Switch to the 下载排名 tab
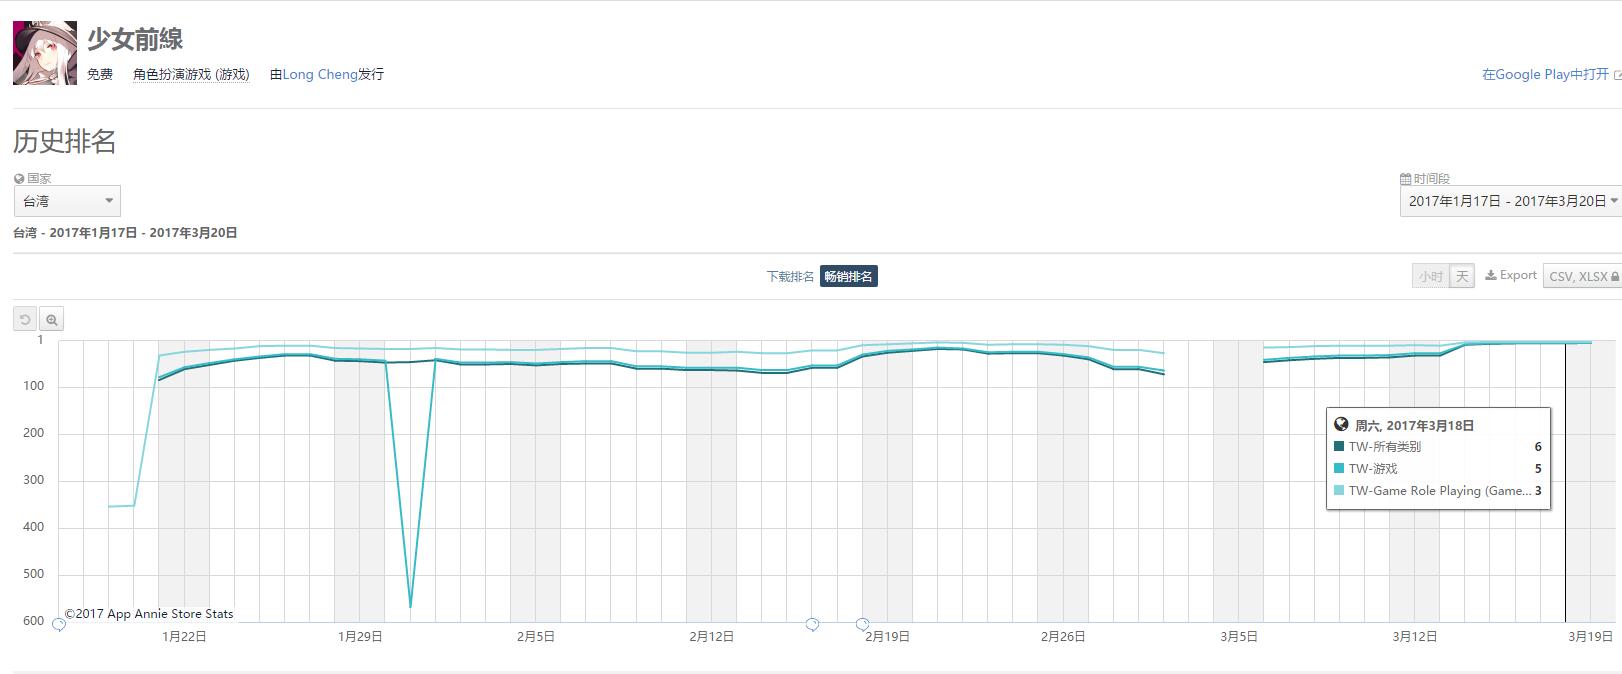 790,277
